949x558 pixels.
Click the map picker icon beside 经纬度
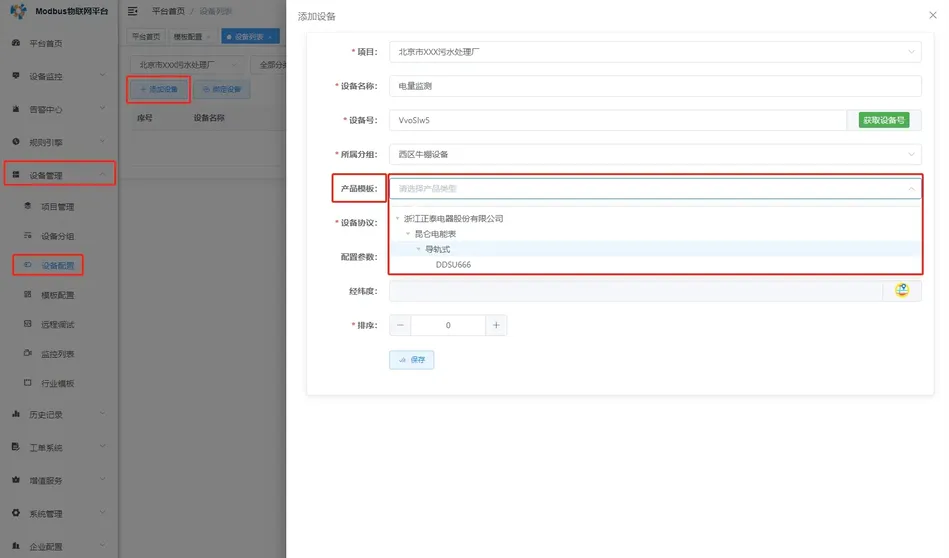[x=902, y=291]
